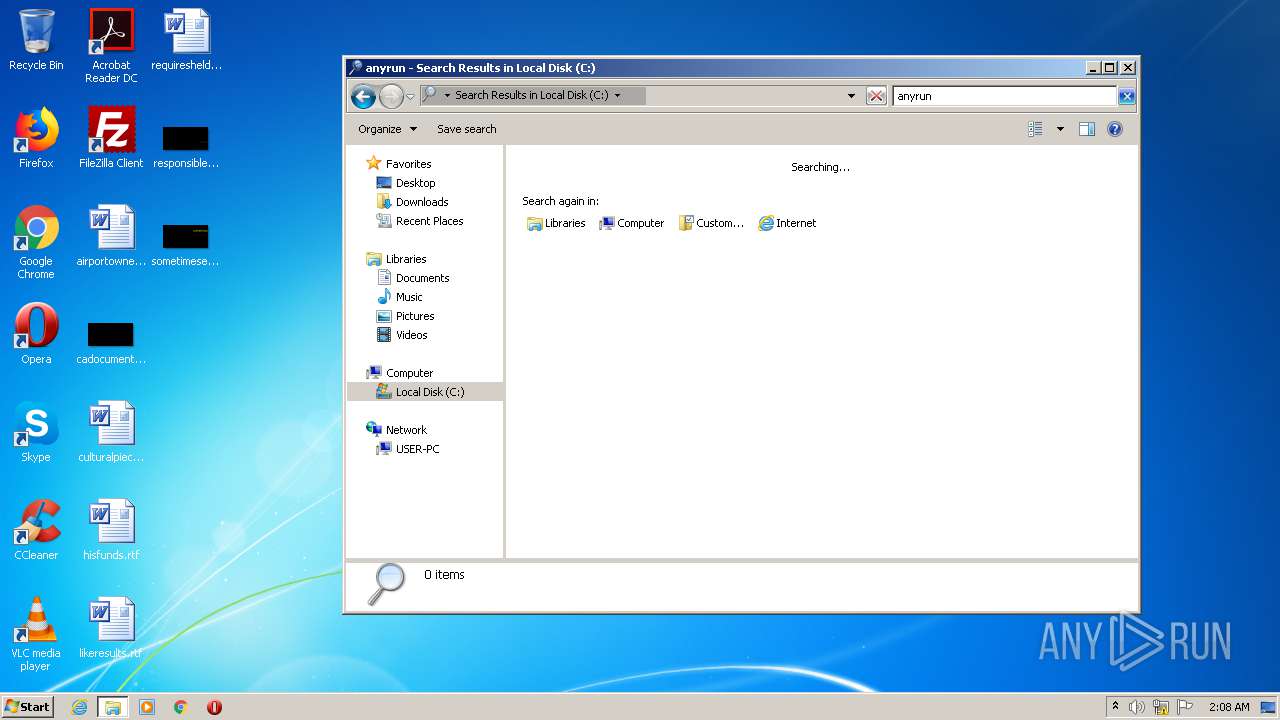Toggle the preview pane icon
1280x720 pixels.
[x=1087, y=129]
